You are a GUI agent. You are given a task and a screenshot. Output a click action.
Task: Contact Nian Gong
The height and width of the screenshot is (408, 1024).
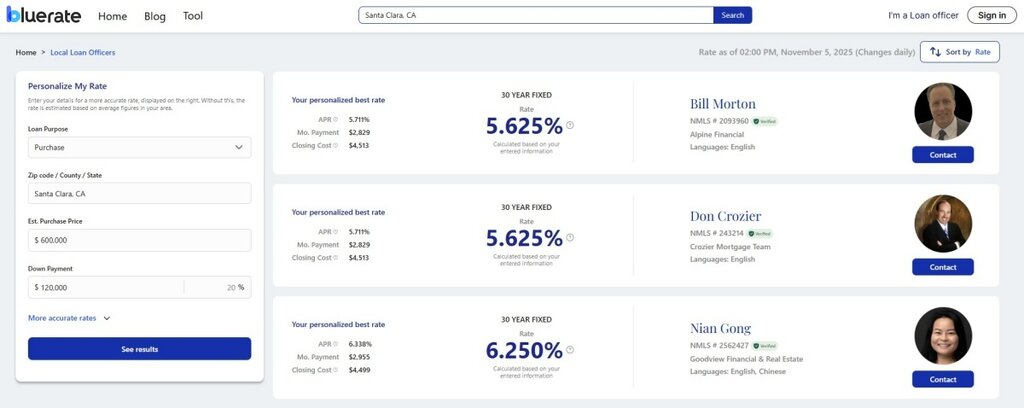[942, 379]
